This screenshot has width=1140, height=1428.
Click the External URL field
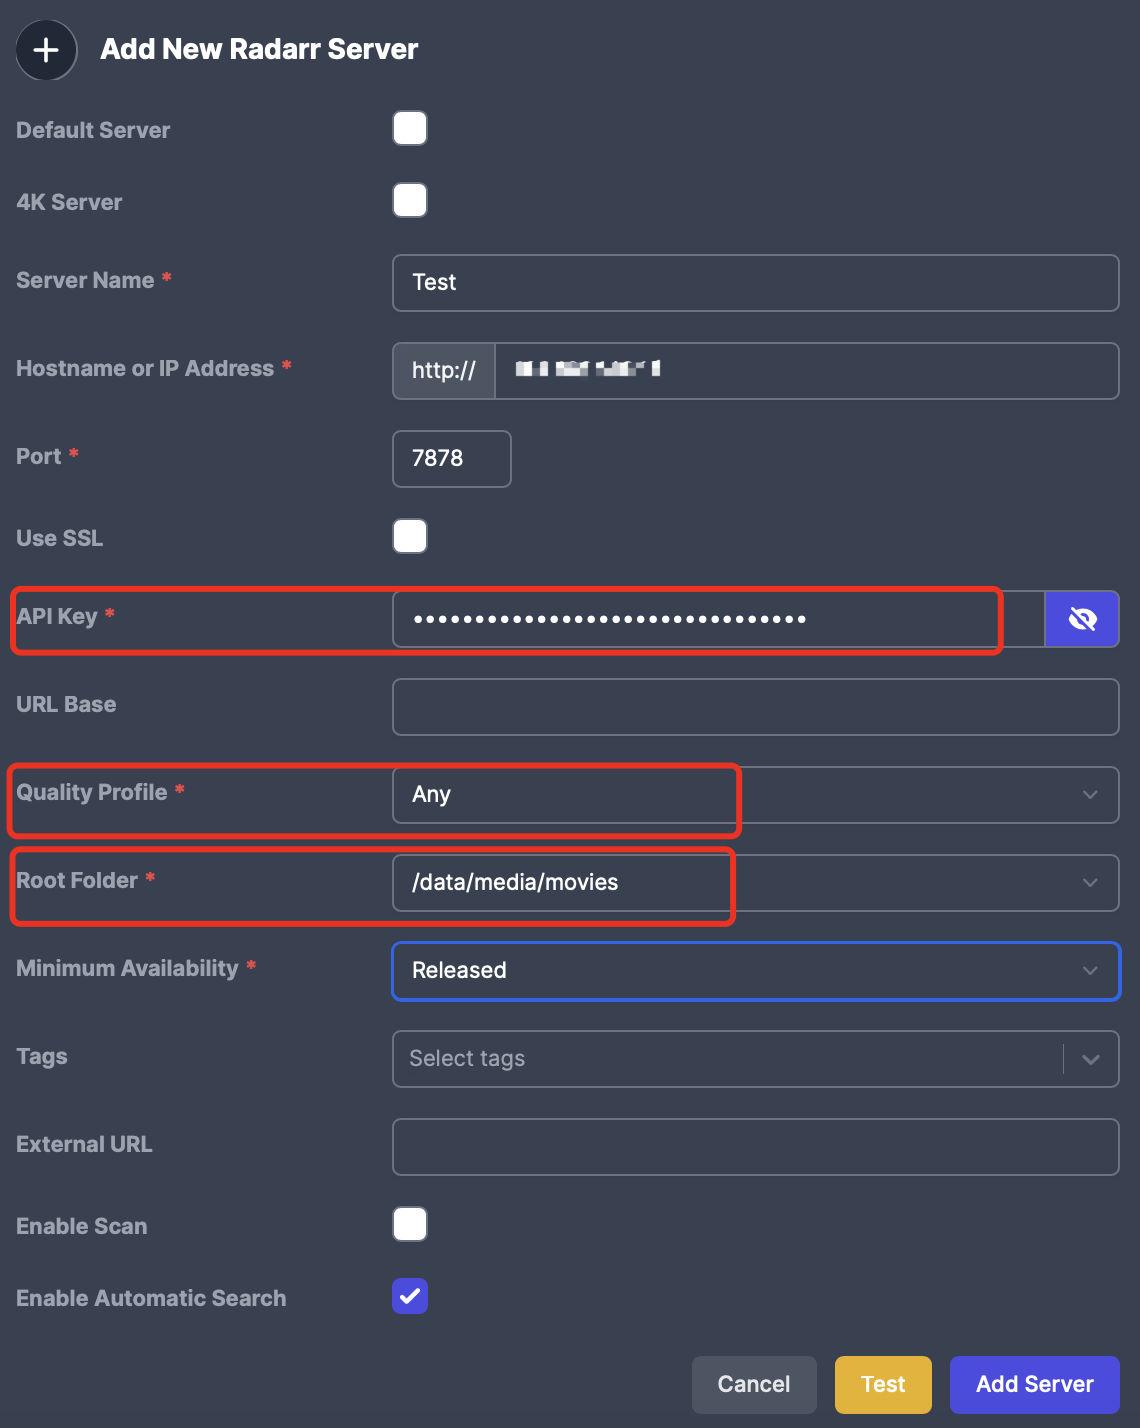(755, 1147)
